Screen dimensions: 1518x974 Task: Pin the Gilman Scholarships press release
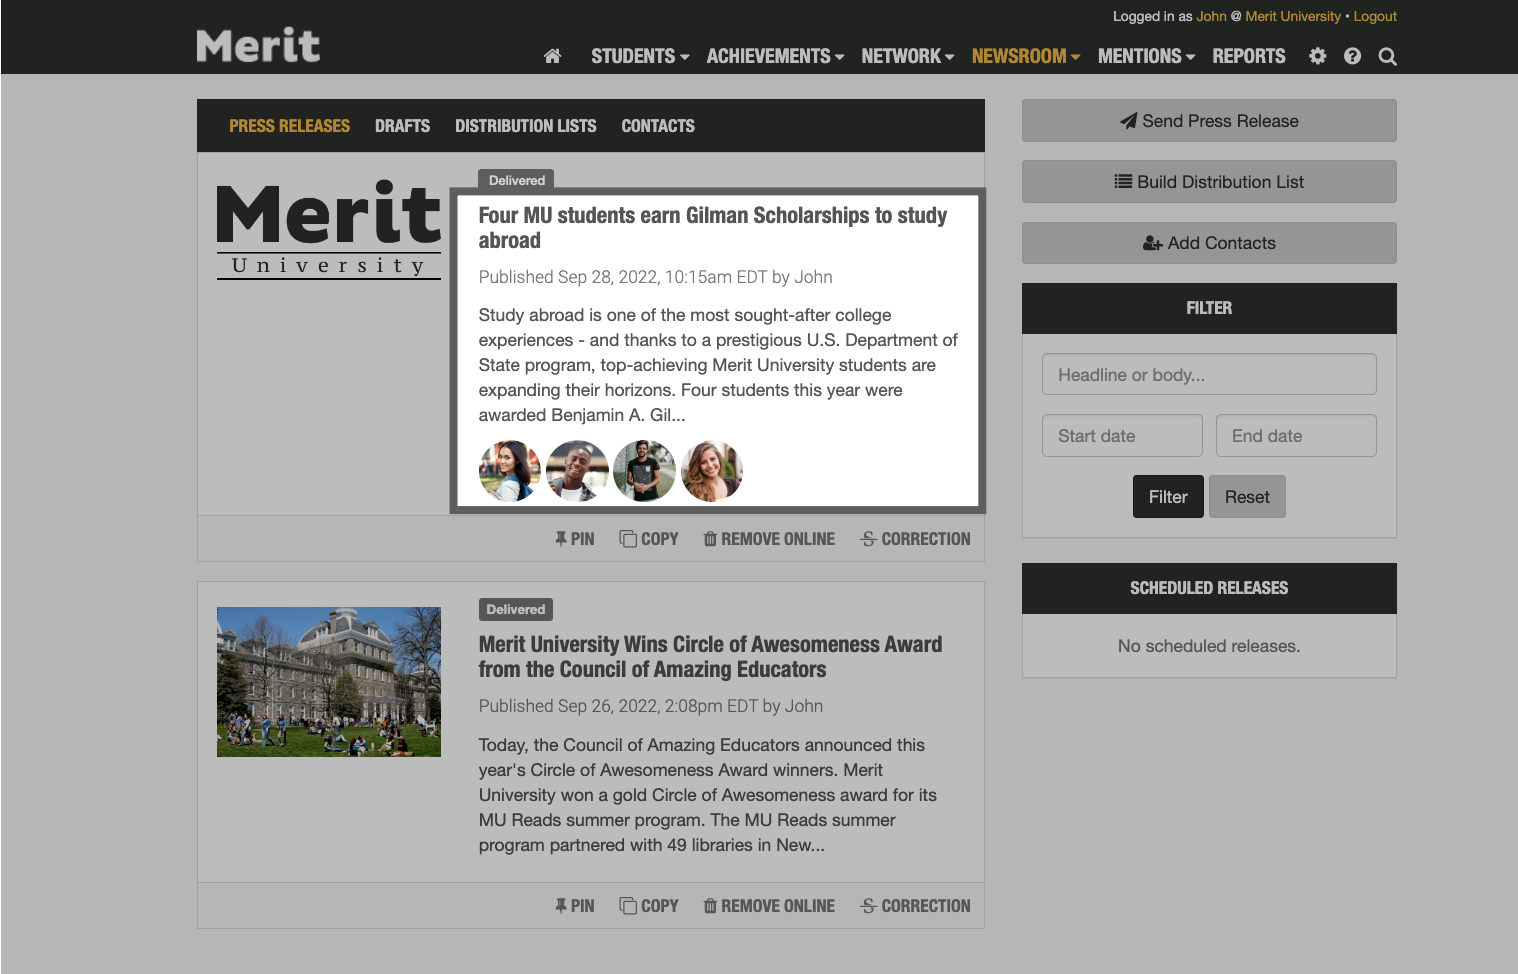[x=574, y=538]
